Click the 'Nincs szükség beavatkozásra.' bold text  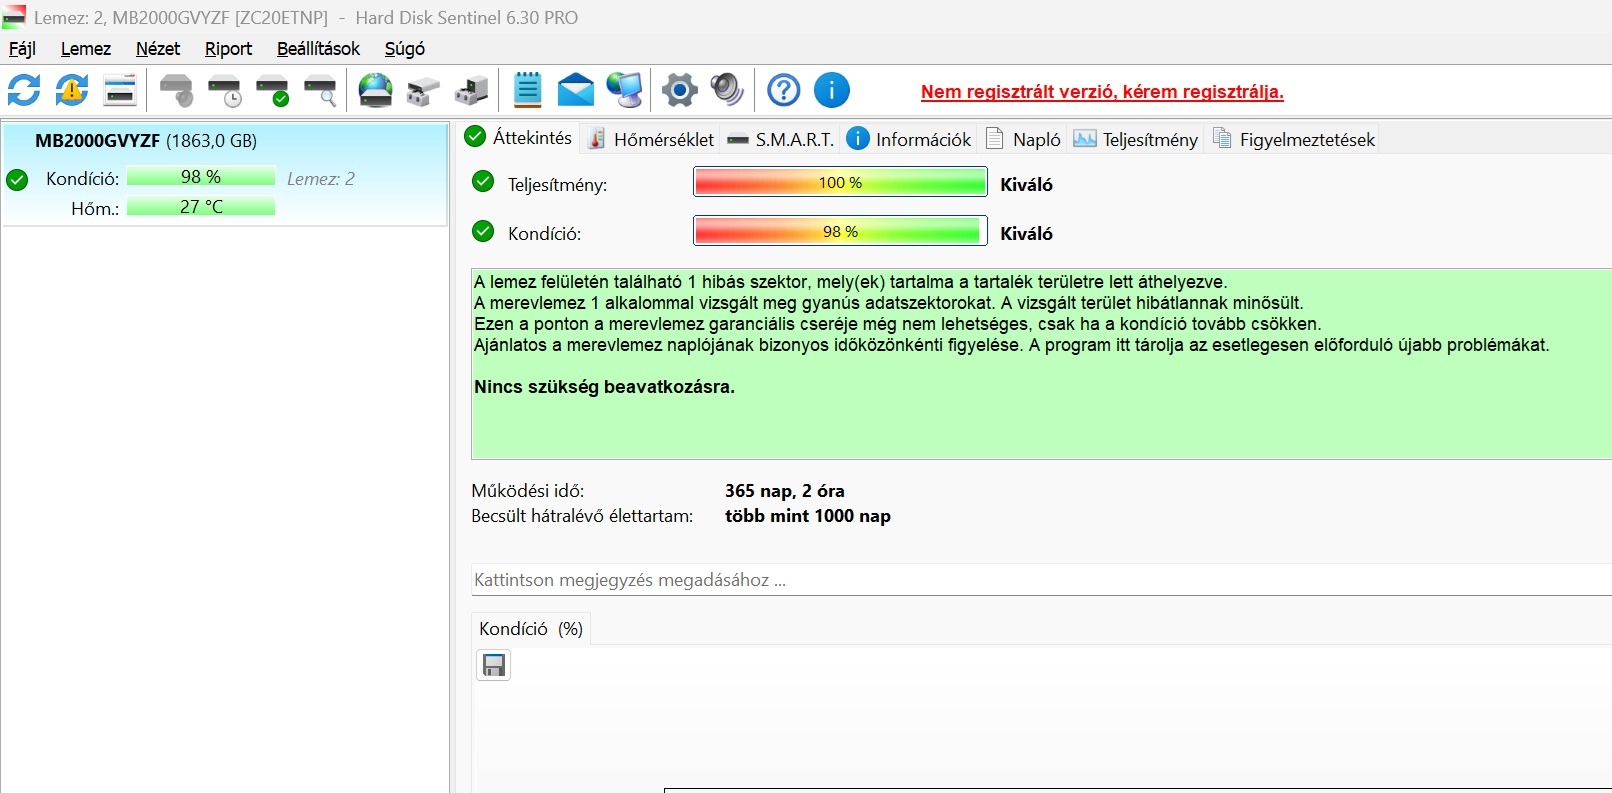coord(604,387)
